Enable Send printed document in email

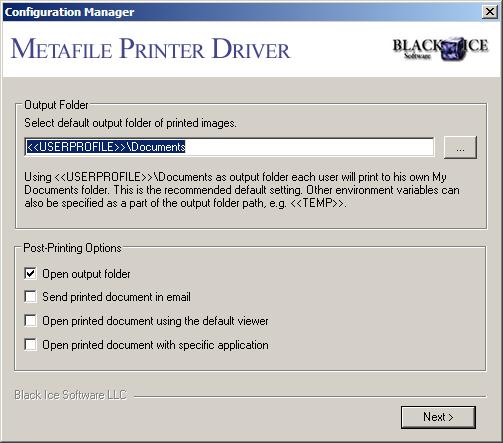pos(30,297)
